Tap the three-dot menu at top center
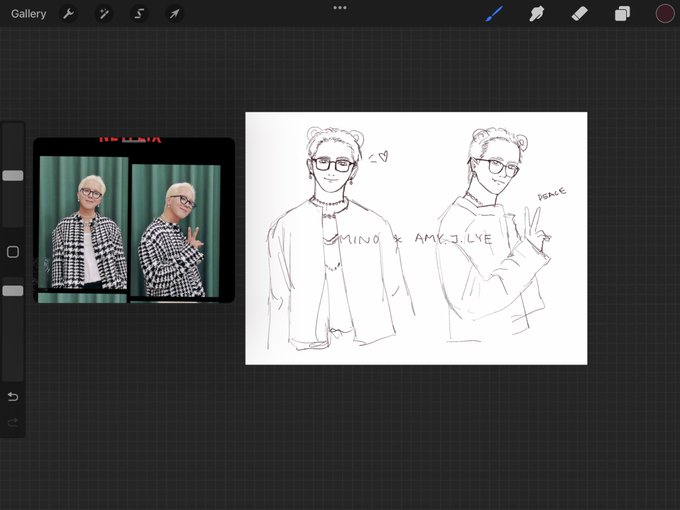Screen dimensions: 680x510 click(340, 8)
